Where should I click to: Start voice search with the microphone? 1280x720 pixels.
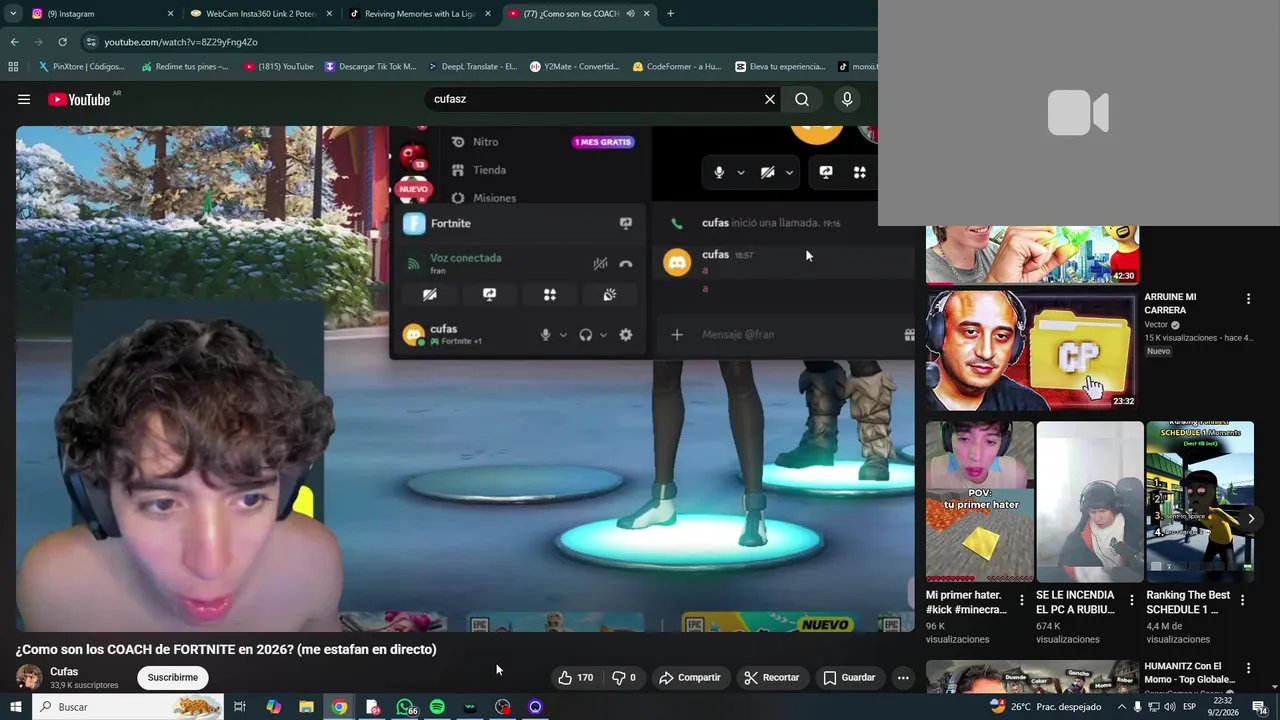tap(847, 99)
